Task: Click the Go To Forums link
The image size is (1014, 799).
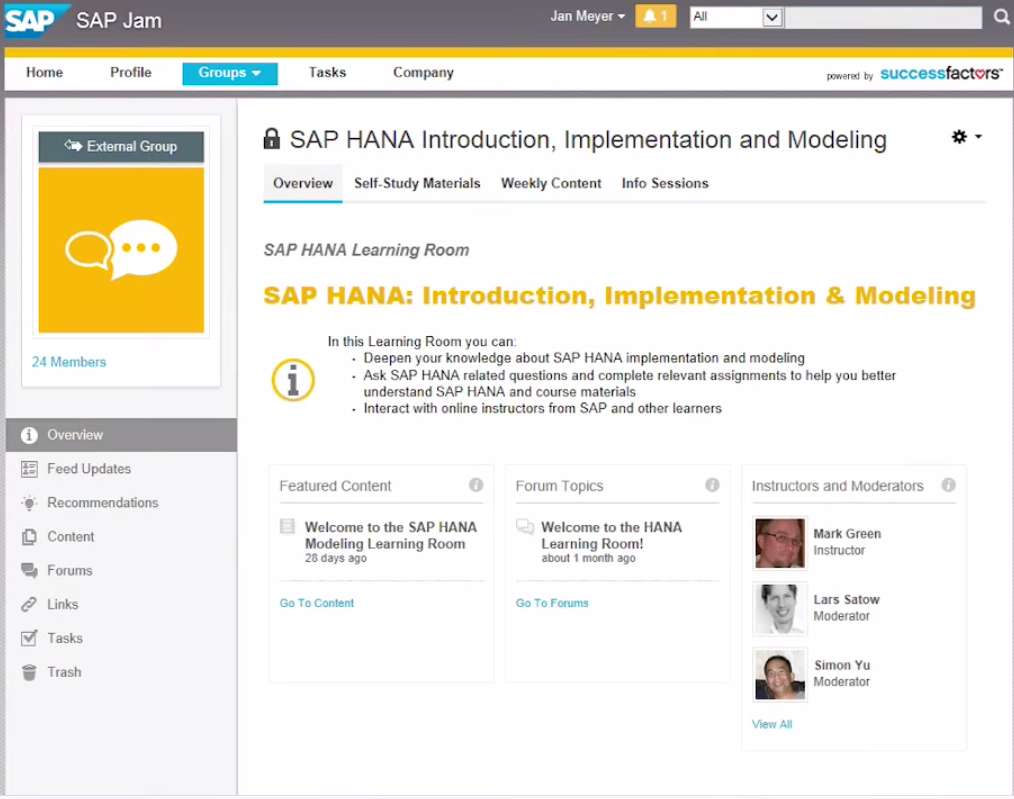Action: (552, 603)
